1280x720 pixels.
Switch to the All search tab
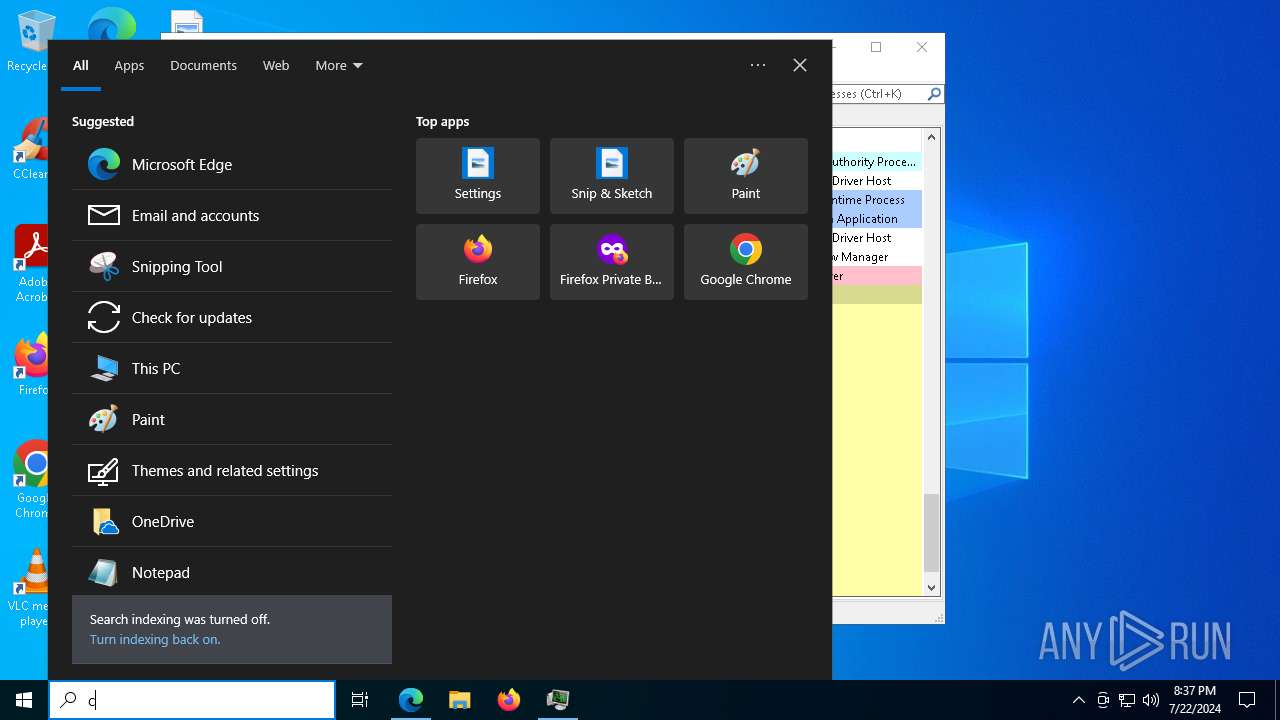[81, 66]
